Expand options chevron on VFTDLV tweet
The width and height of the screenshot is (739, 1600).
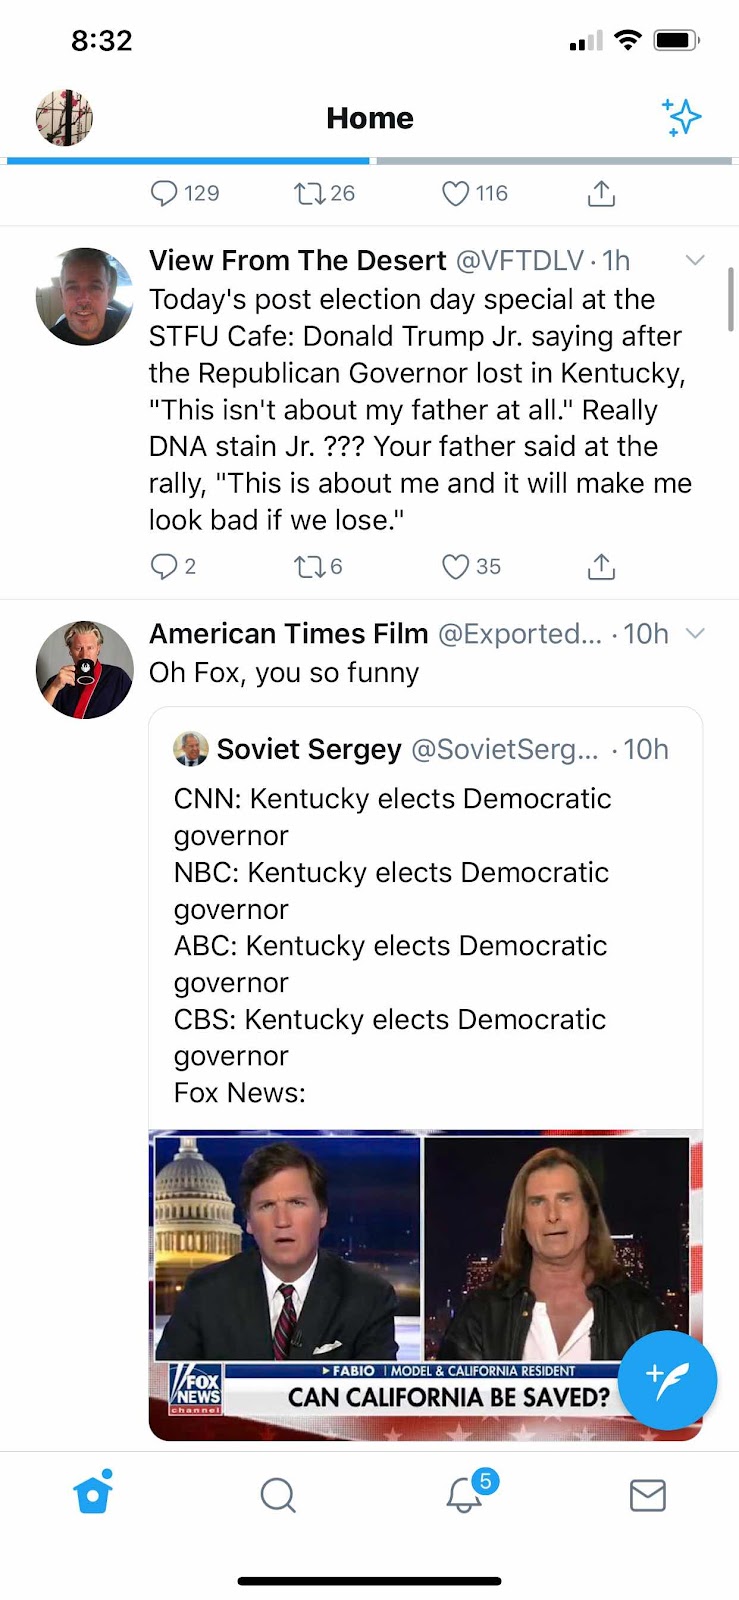695,260
